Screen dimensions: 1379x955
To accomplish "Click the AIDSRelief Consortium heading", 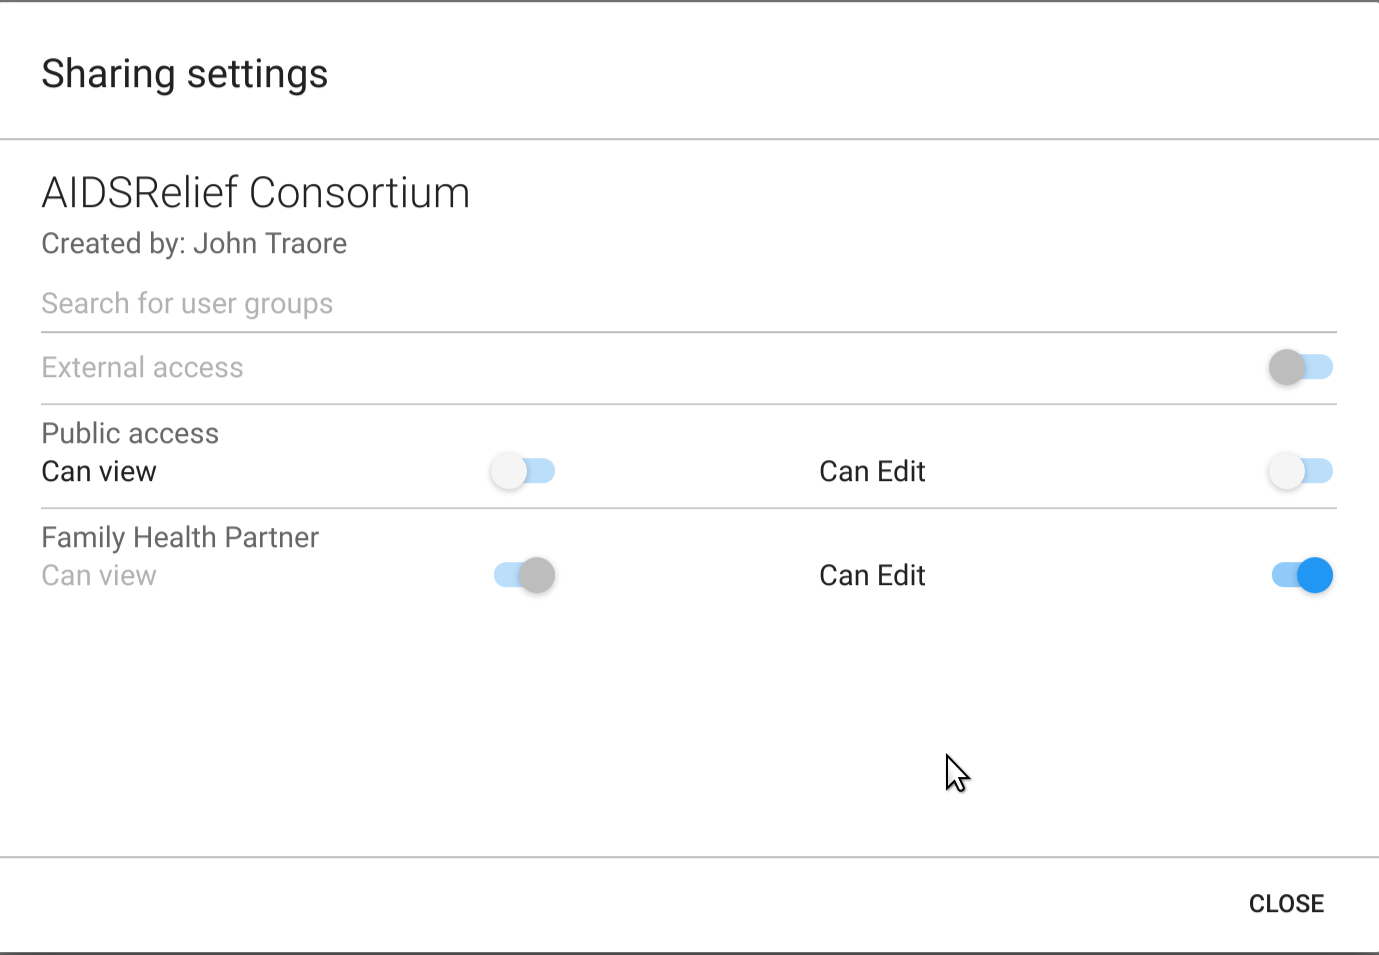I will [256, 192].
